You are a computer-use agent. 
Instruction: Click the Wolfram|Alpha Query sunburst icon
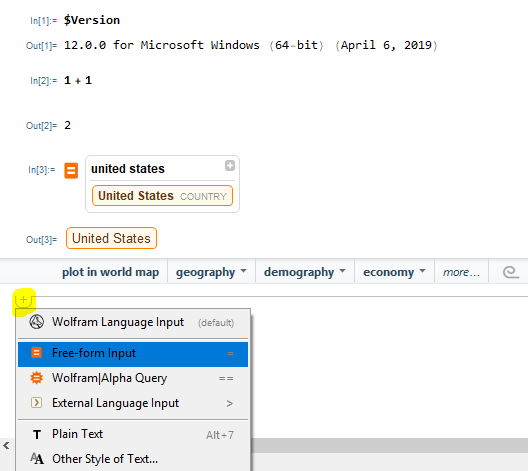pos(36,378)
